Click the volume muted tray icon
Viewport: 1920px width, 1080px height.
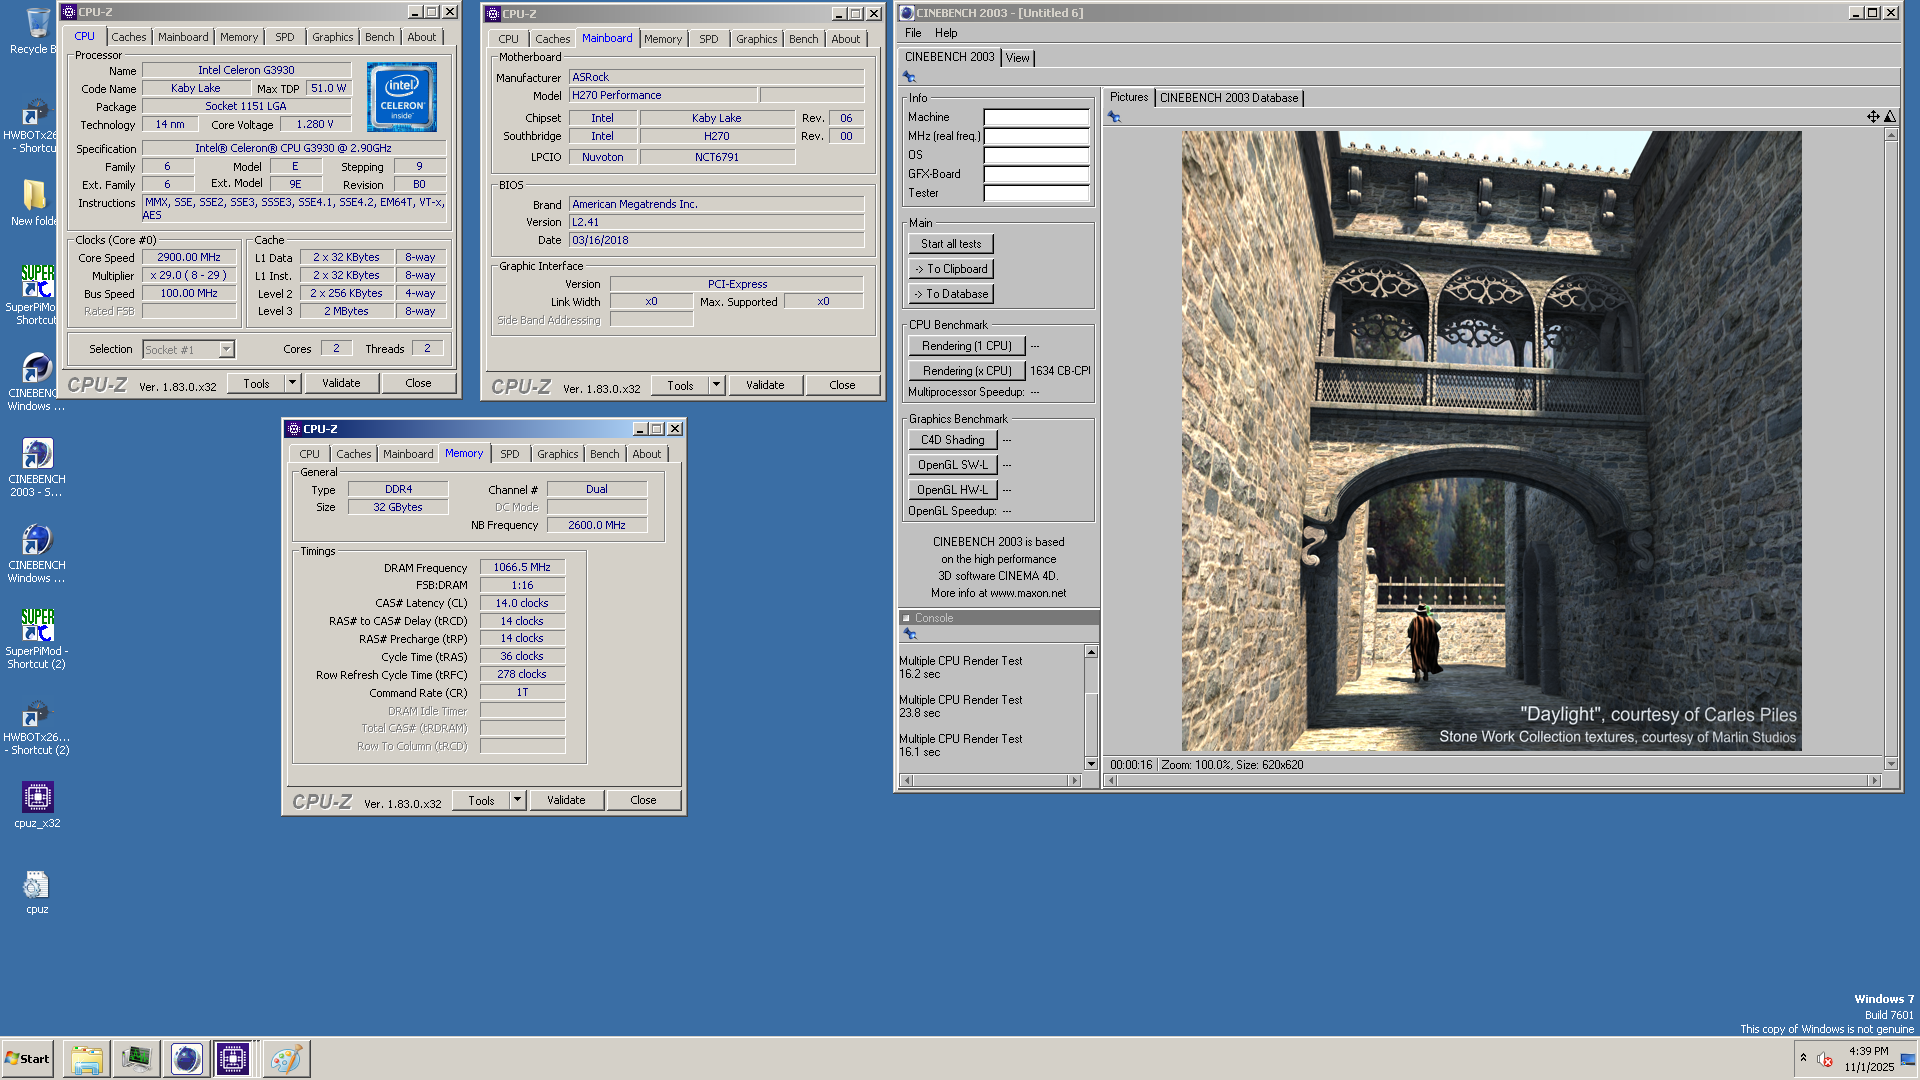pos(1825,1059)
